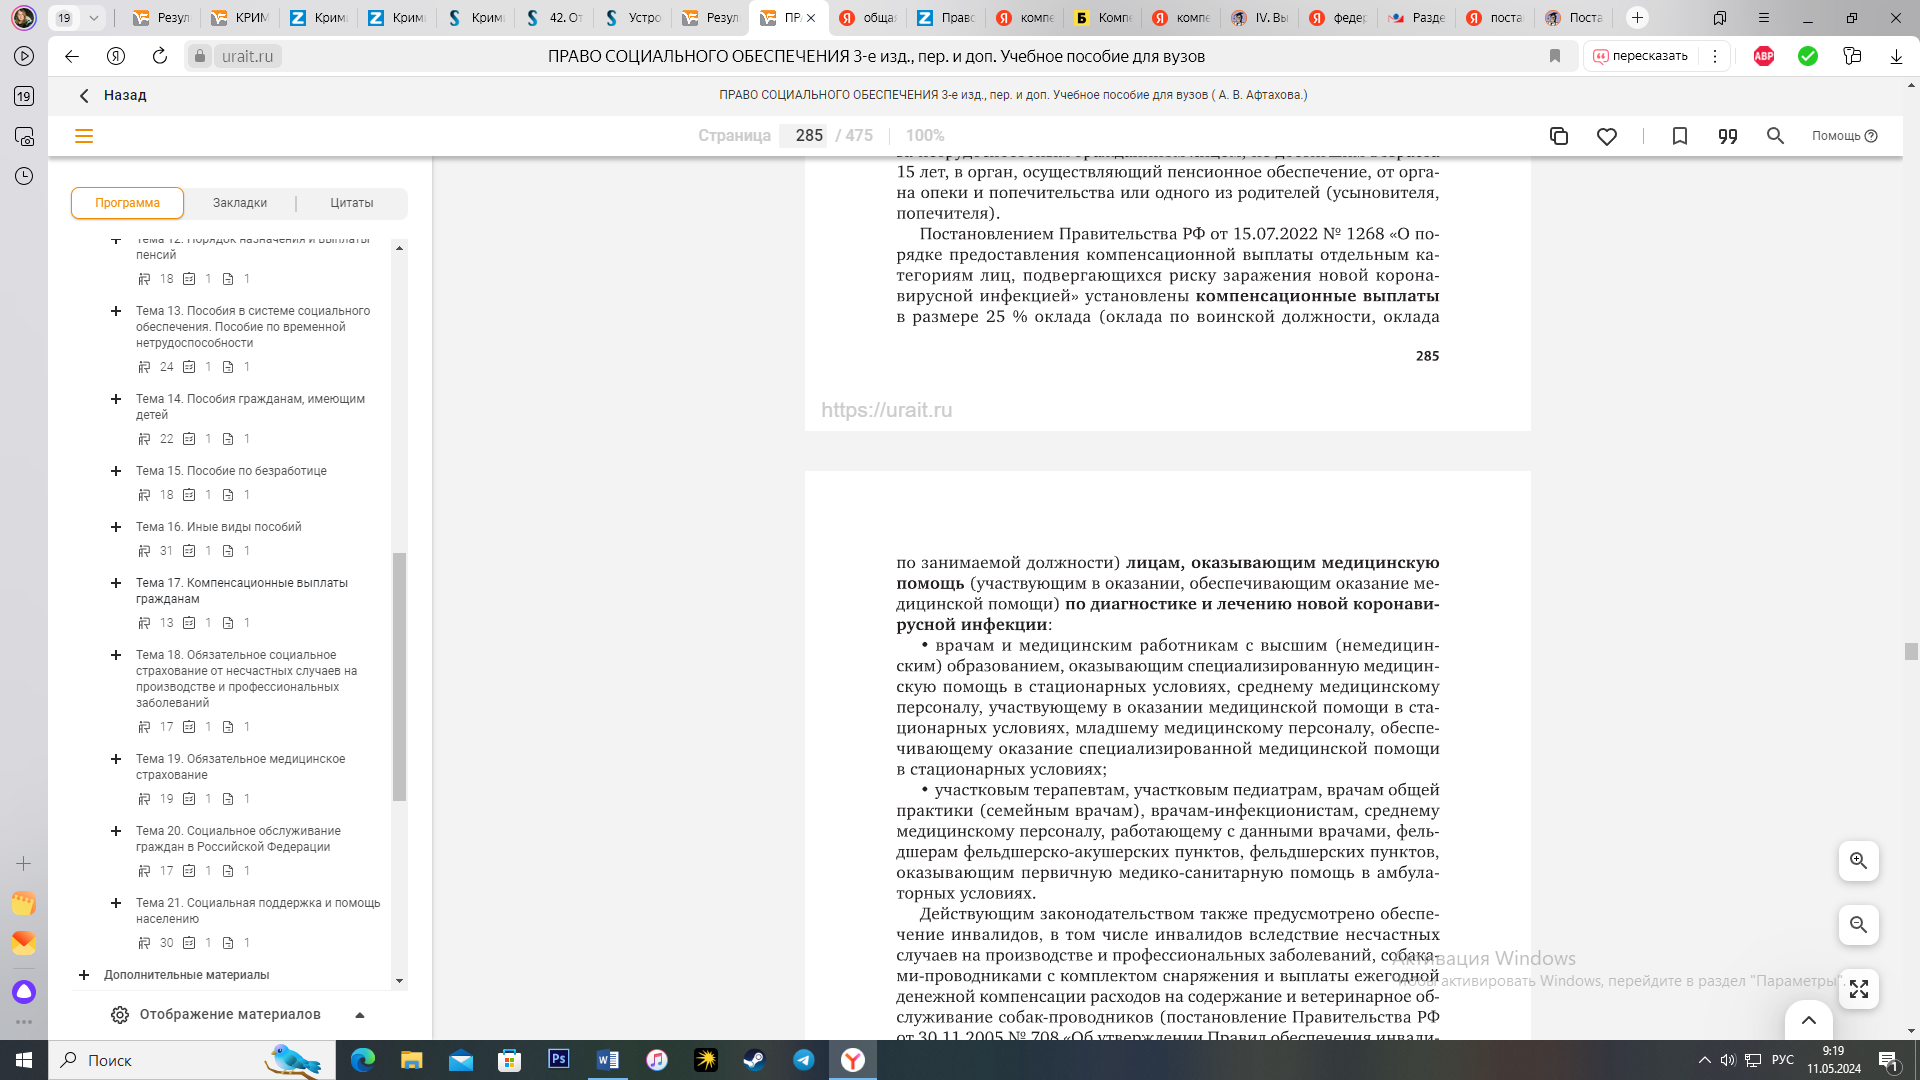
Task: Enter fullscreen mode with the expand icon
Action: 1858,989
